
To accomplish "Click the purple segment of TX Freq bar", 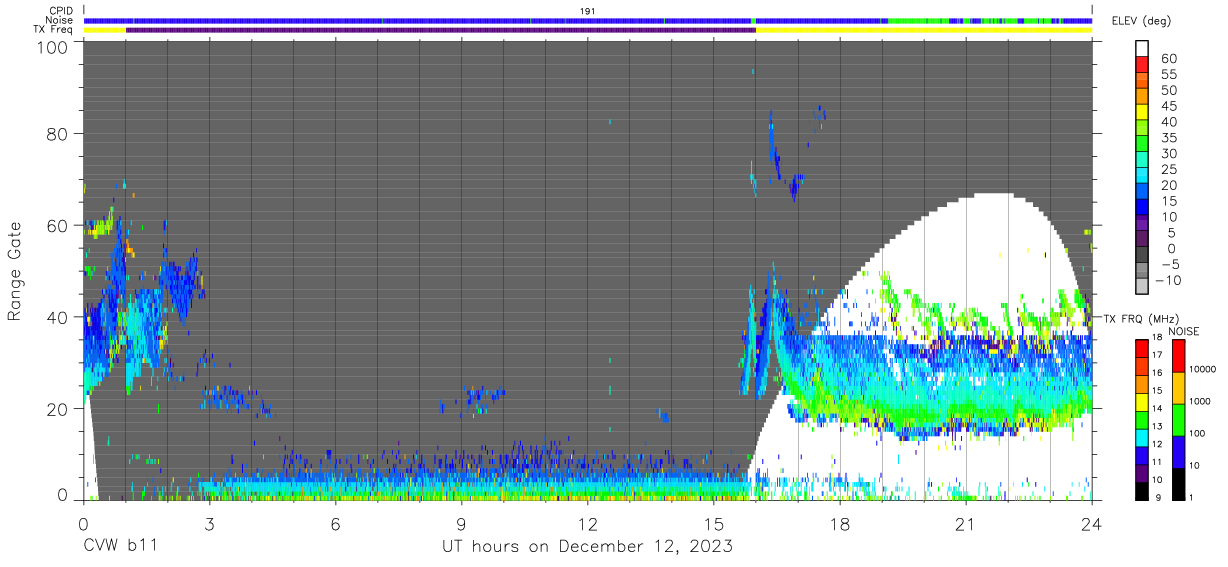I will click(440, 30).
